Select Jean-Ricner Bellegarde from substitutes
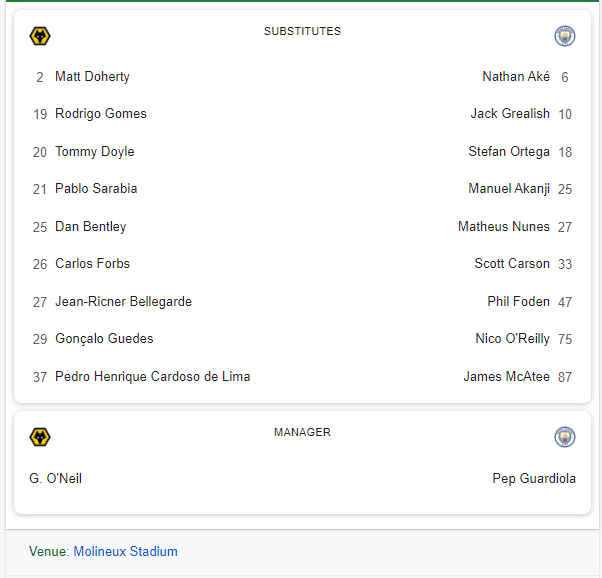Screen dimensions: 602x578 click(123, 302)
